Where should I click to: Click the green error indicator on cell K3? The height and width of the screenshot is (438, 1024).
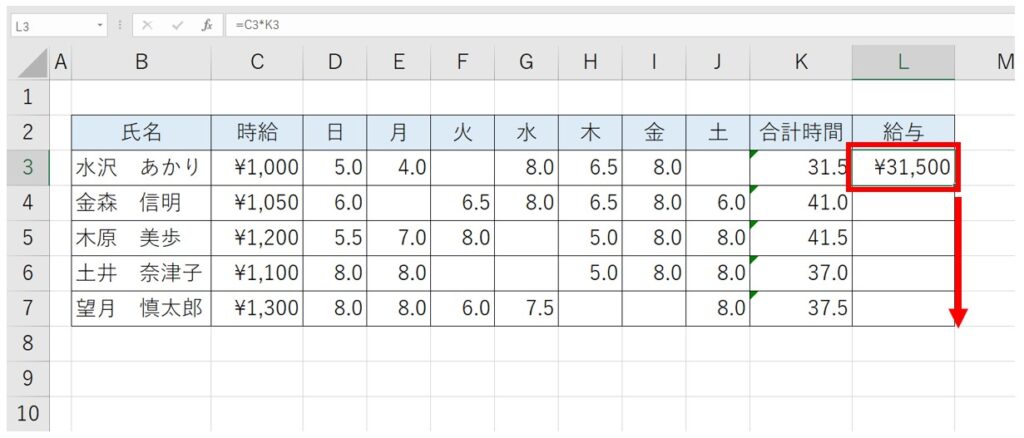[x=755, y=152]
